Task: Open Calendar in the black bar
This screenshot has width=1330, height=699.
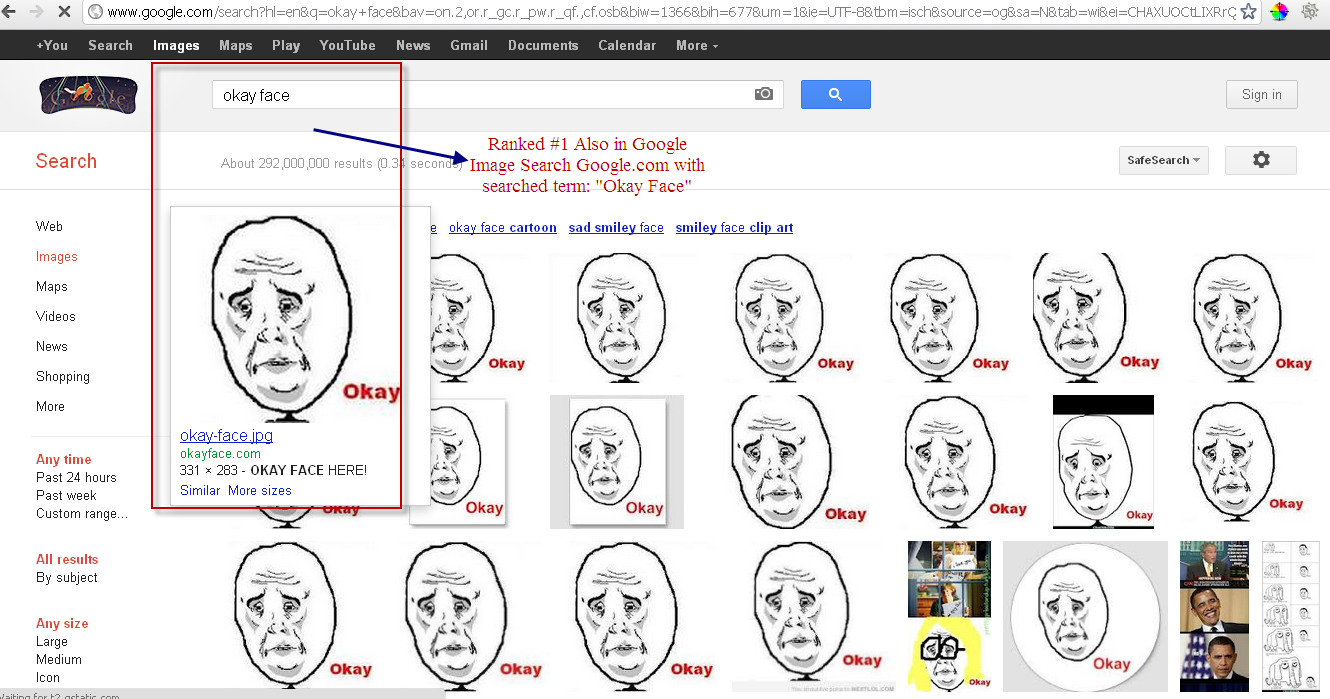Action: click(x=627, y=45)
